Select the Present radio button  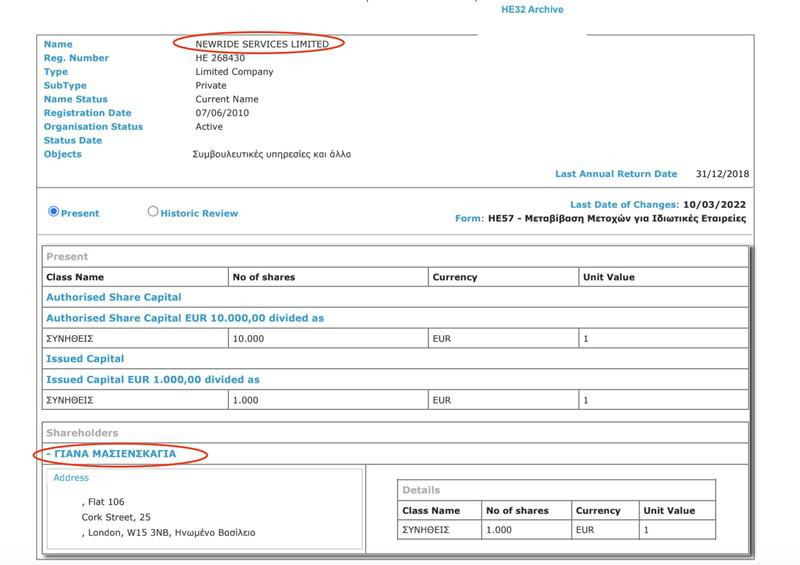pyautogui.click(x=54, y=211)
